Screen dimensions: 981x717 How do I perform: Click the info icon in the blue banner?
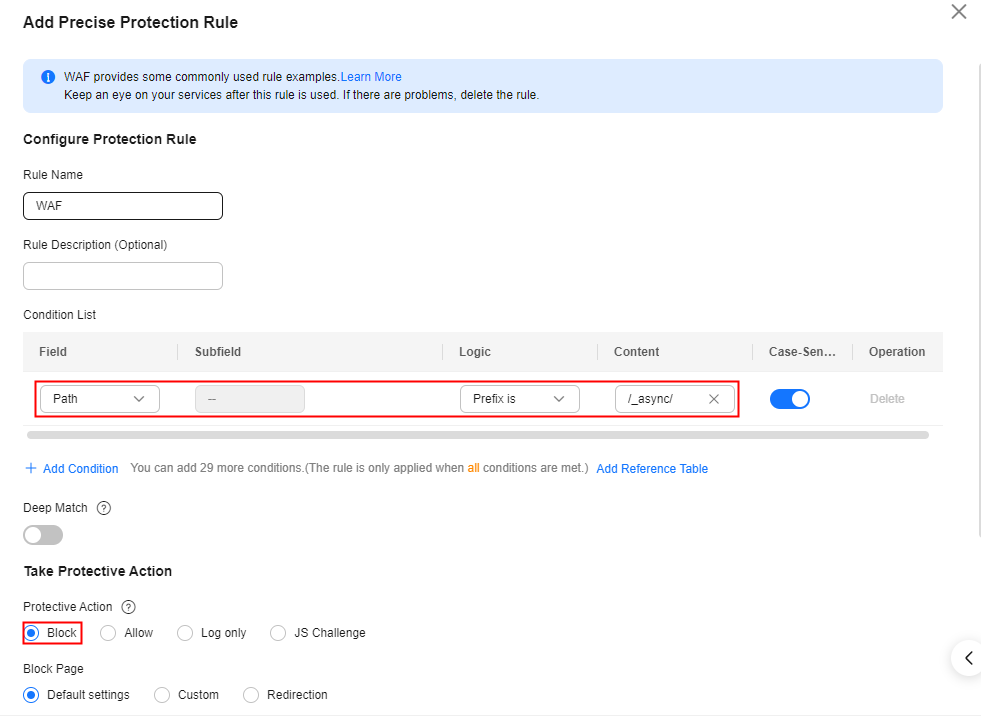[48, 77]
